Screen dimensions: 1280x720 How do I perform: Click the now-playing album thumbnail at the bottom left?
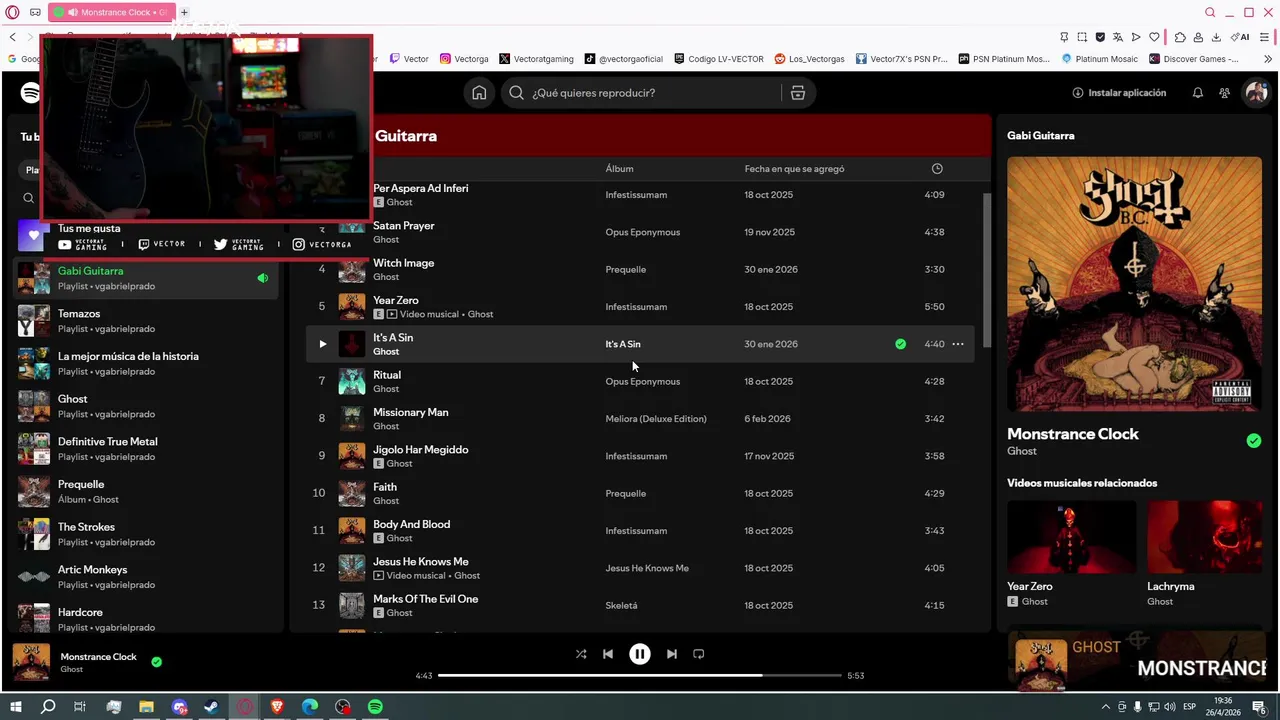31,662
